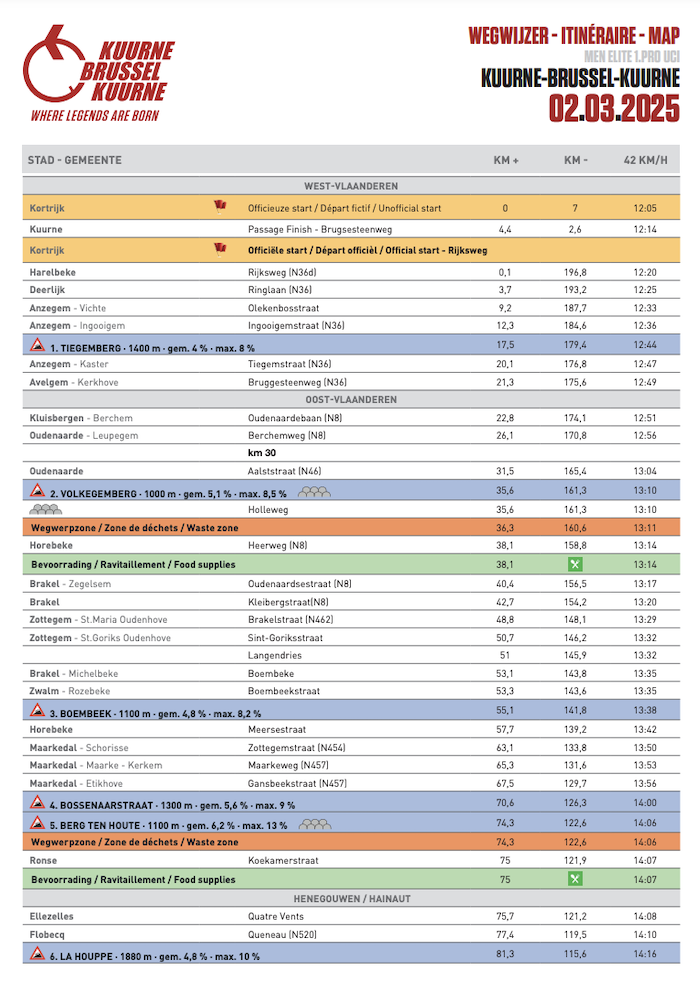
Task: Click the Boembeek climb warning icon
Action: [x=36, y=709]
